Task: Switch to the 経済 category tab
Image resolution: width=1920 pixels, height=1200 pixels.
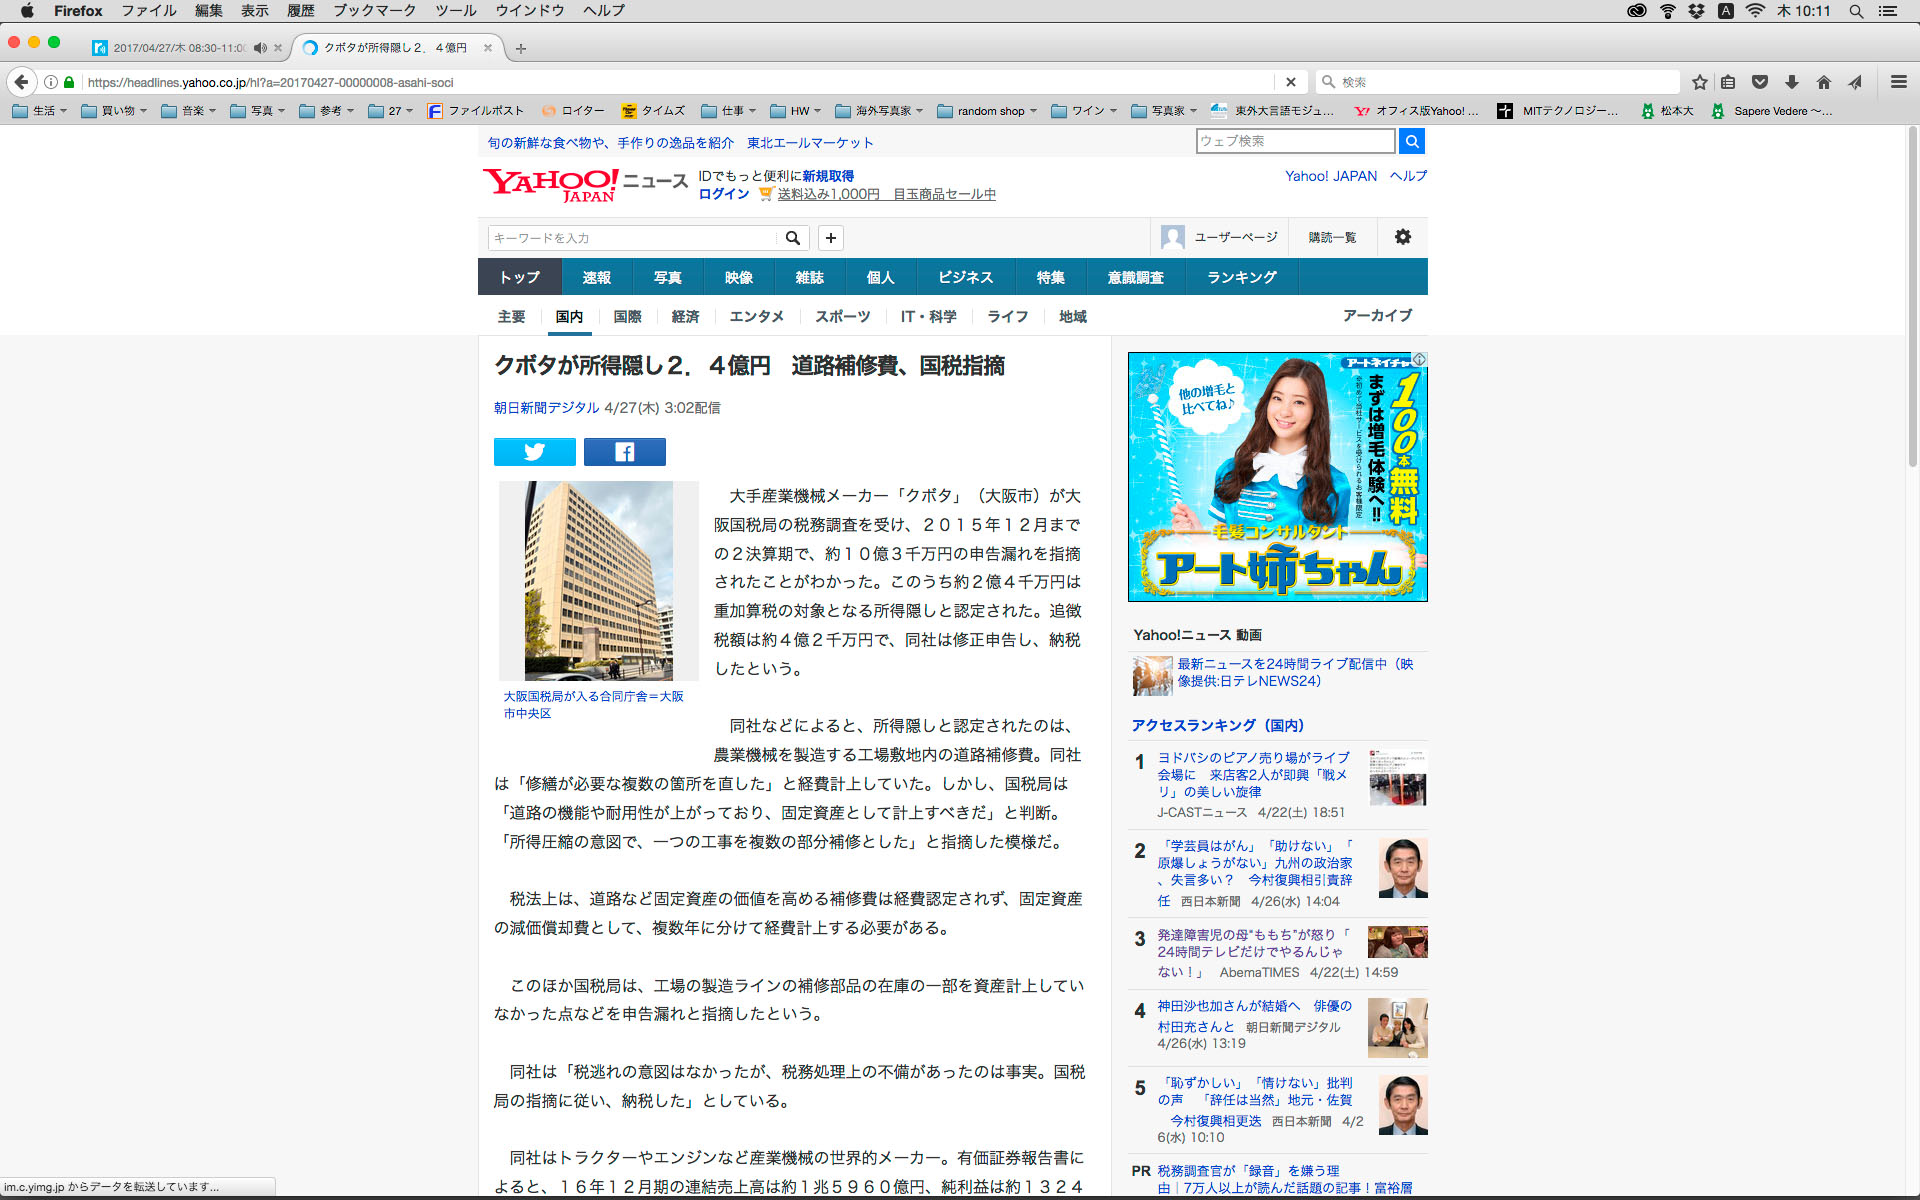Action: pyautogui.click(x=685, y=317)
